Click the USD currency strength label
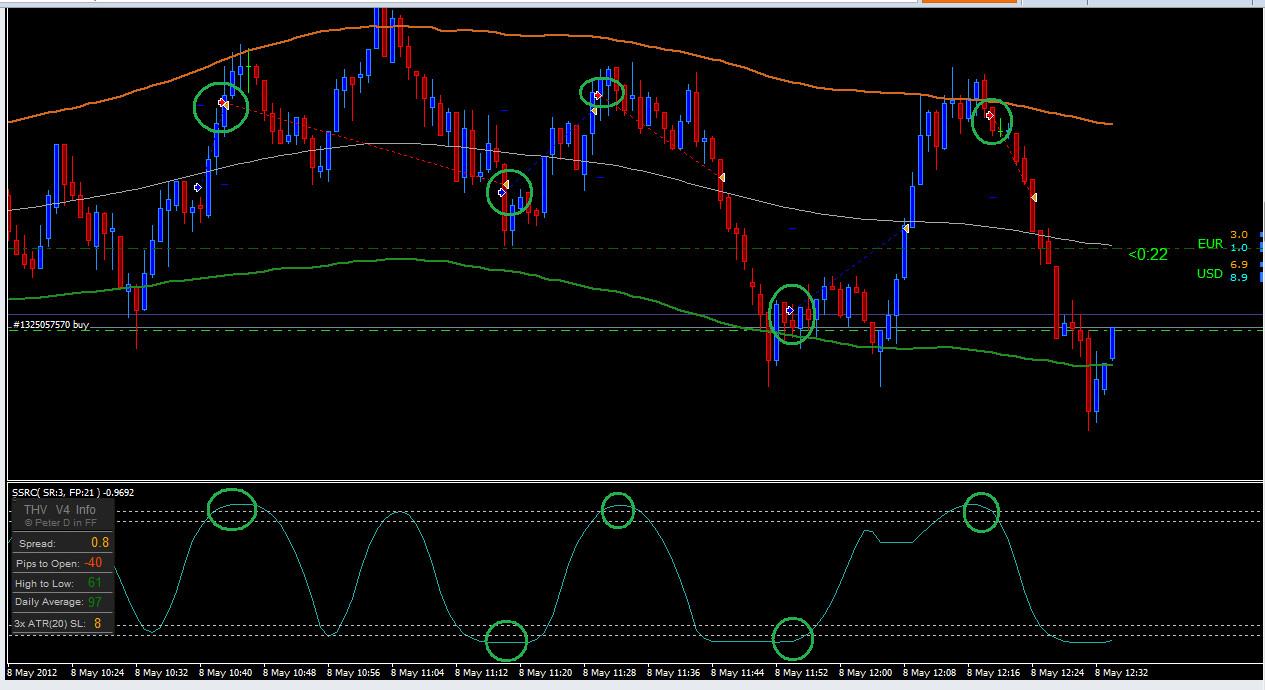The width and height of the screenshot is (1265, 690). click(x=1210, y=274)
